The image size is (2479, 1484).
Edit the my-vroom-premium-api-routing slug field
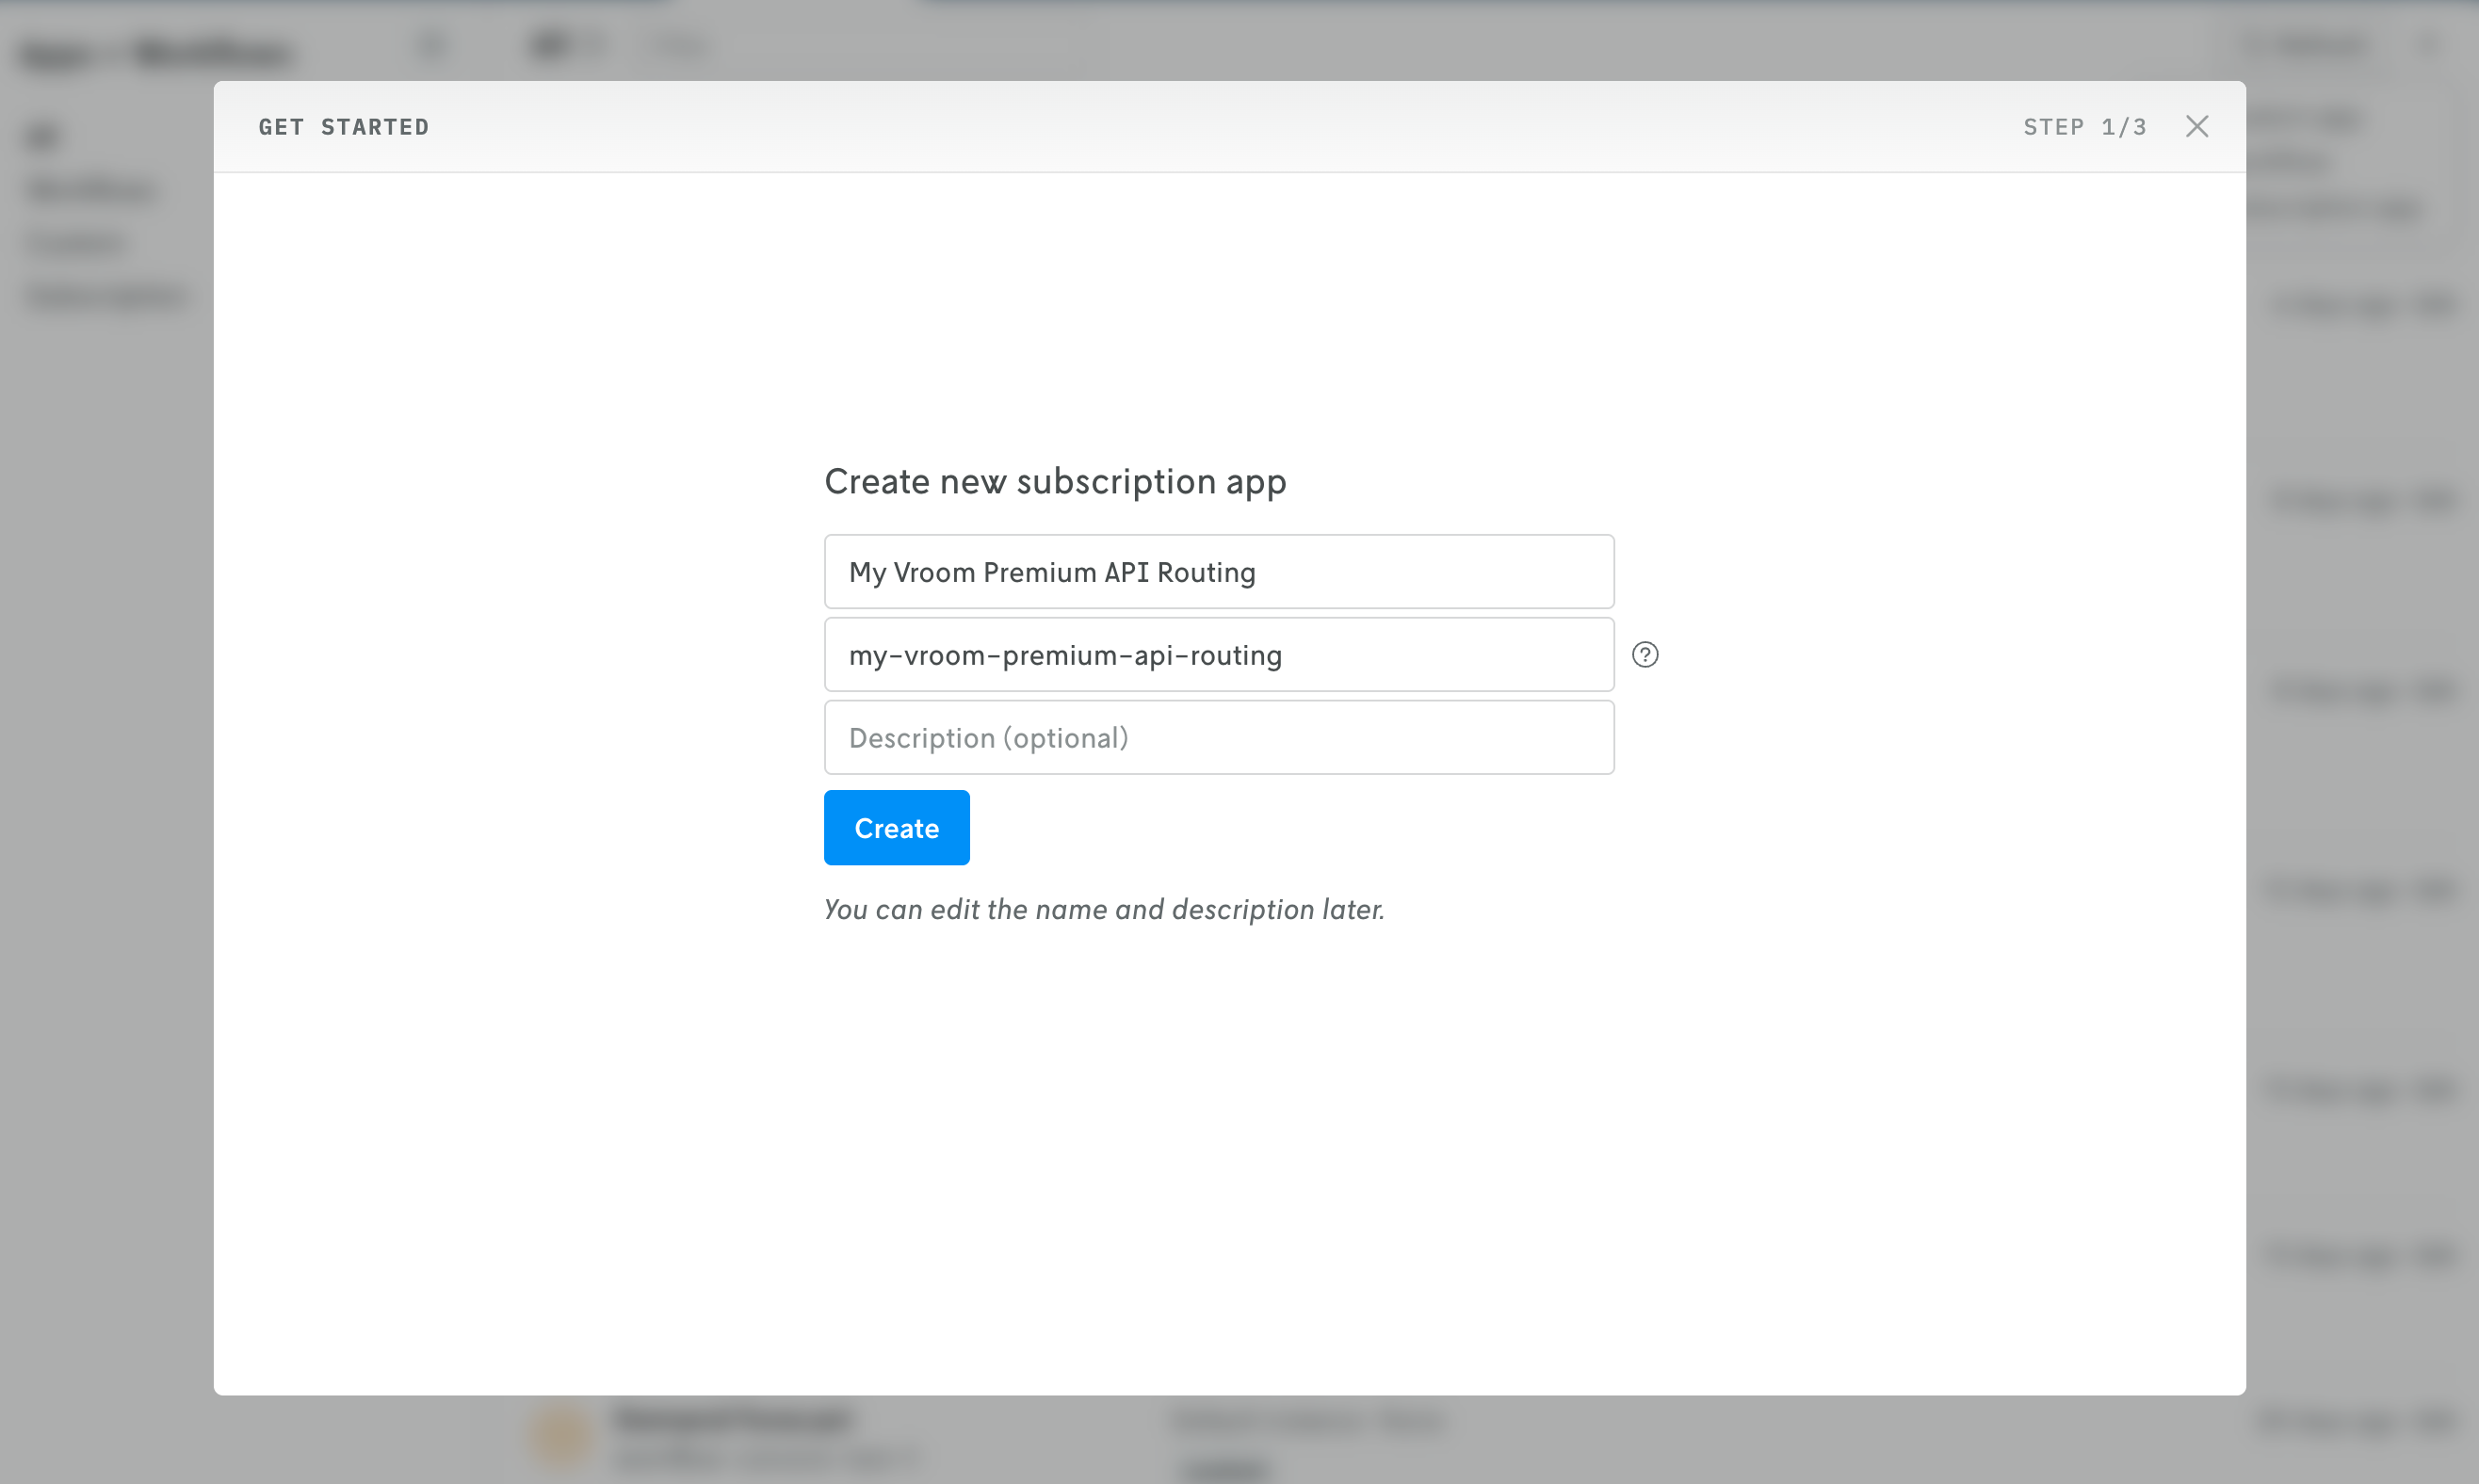pos(1218,654)
